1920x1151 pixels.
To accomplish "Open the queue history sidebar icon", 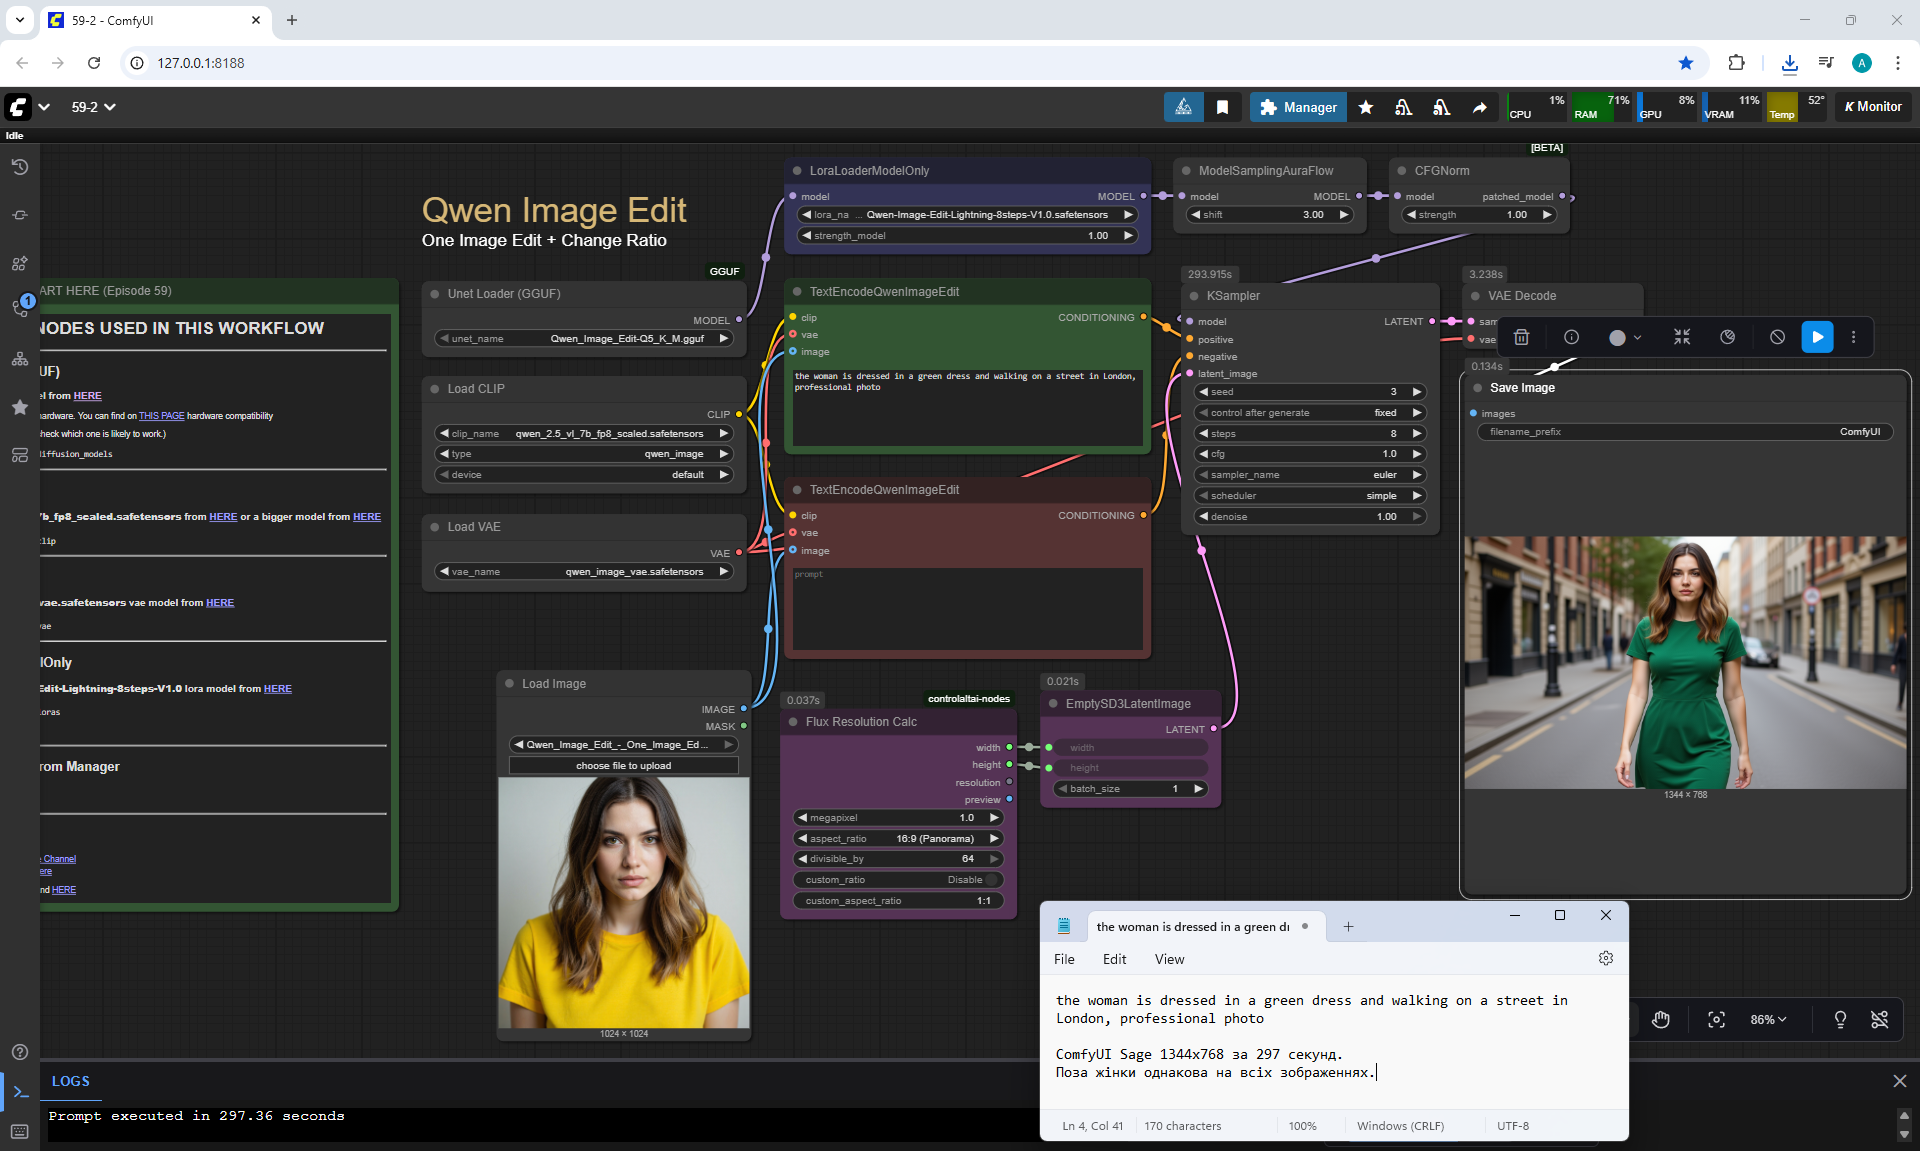I will point(20,167).
